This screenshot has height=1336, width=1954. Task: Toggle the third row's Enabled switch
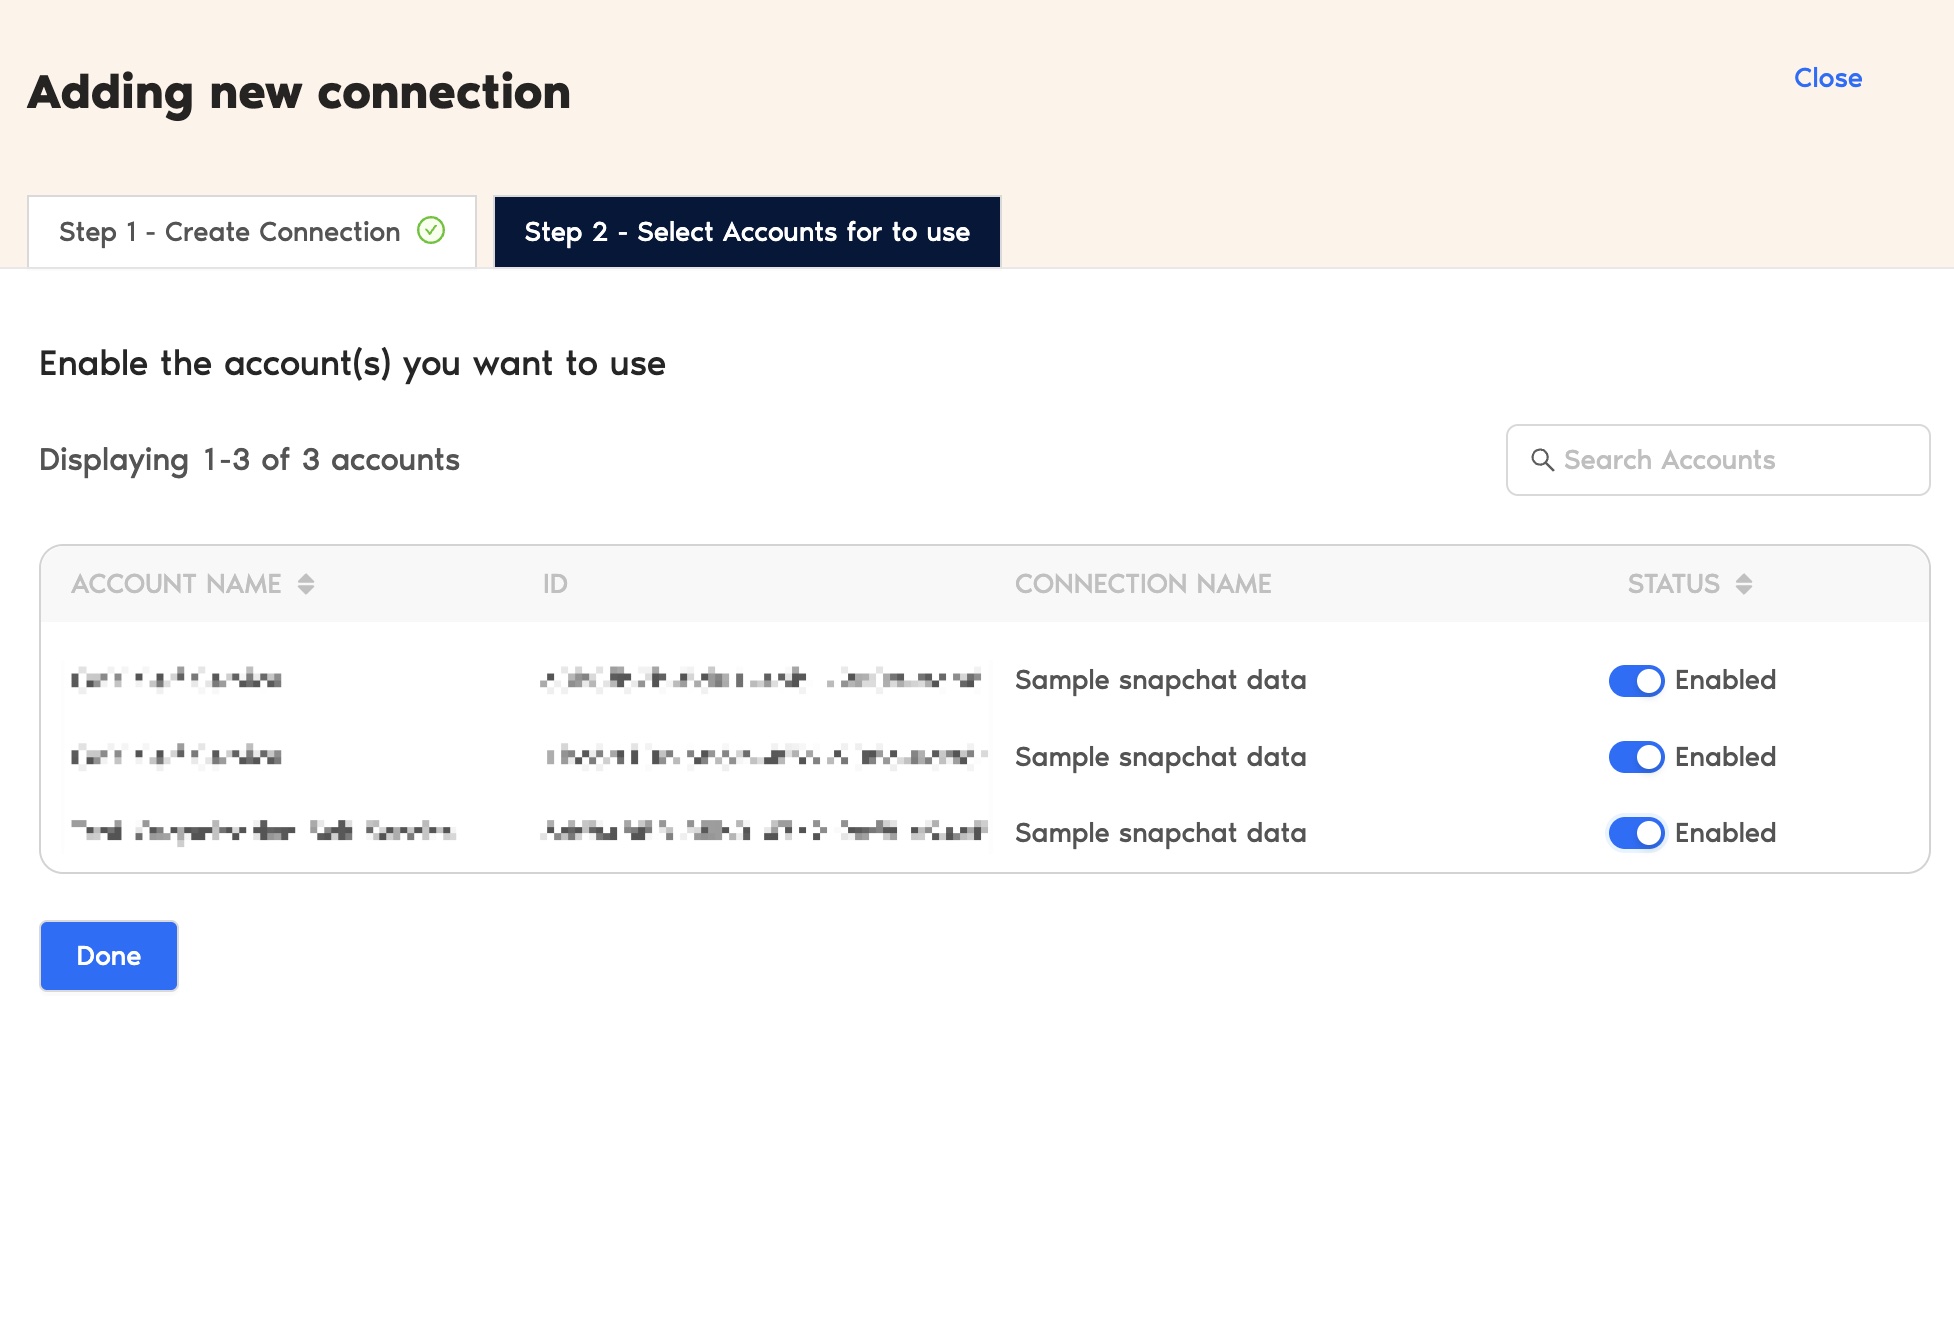tap(1637, 833)
